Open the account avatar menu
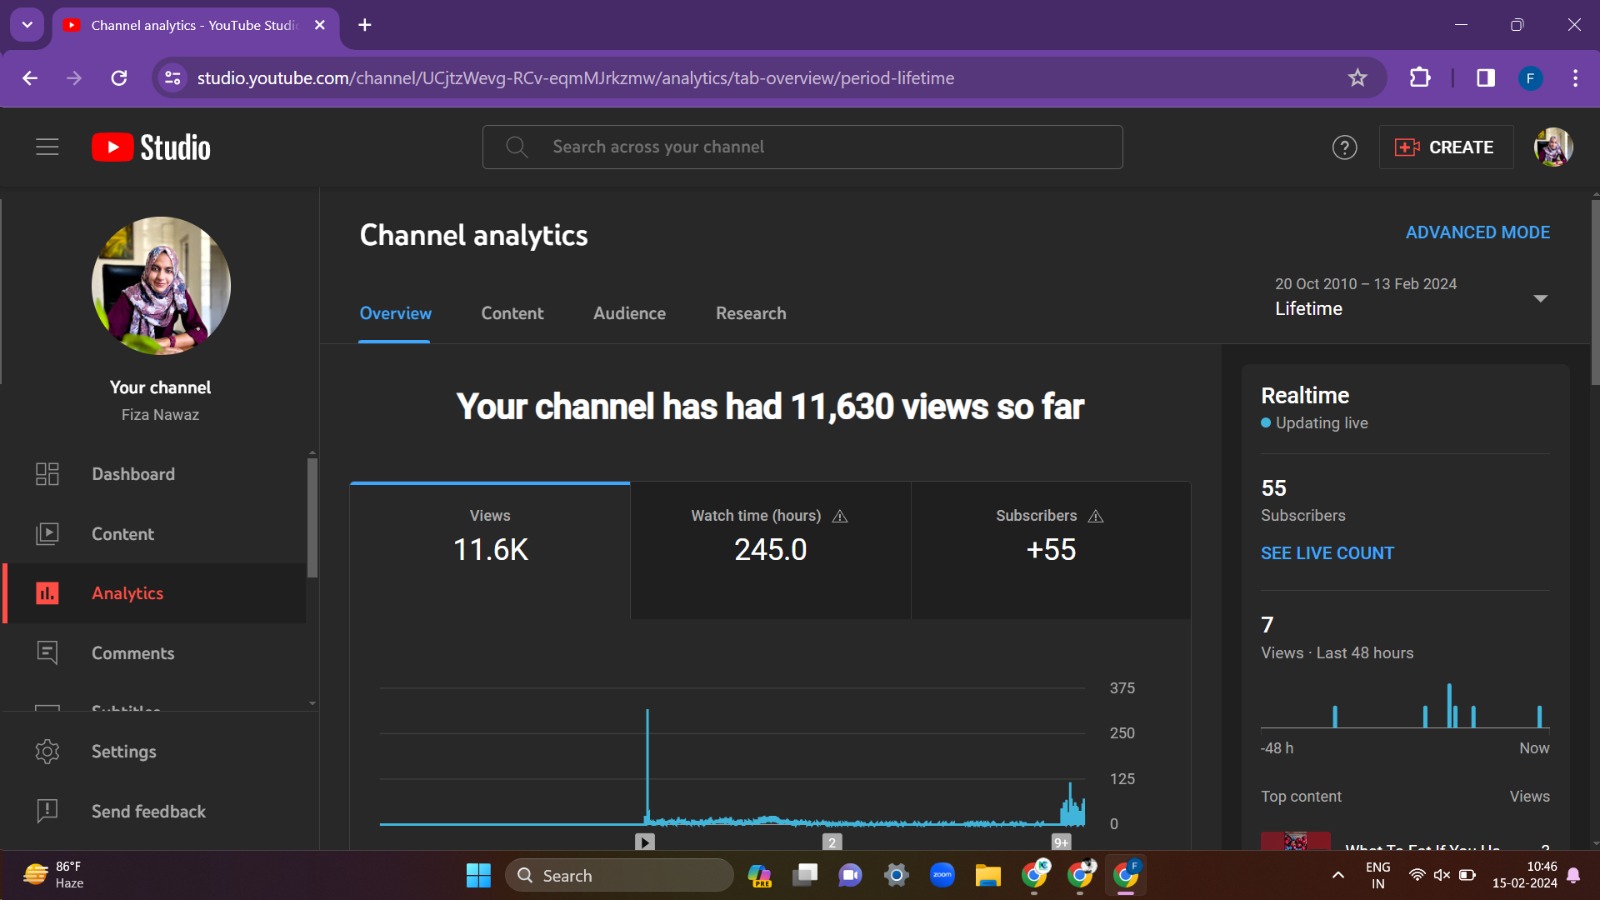The width and height of the screenshot is (1600, 900). coord(1553,147)
